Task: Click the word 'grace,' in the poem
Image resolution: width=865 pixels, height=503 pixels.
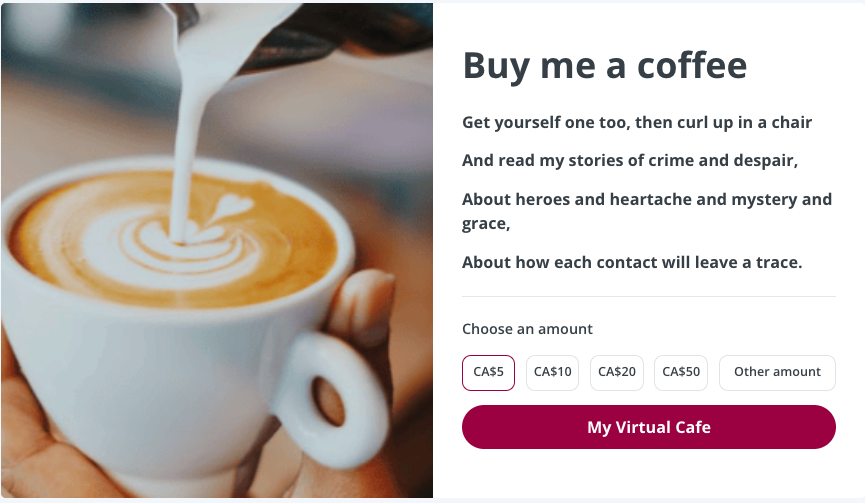Action: pyautogui.click(x=486, y=224)
